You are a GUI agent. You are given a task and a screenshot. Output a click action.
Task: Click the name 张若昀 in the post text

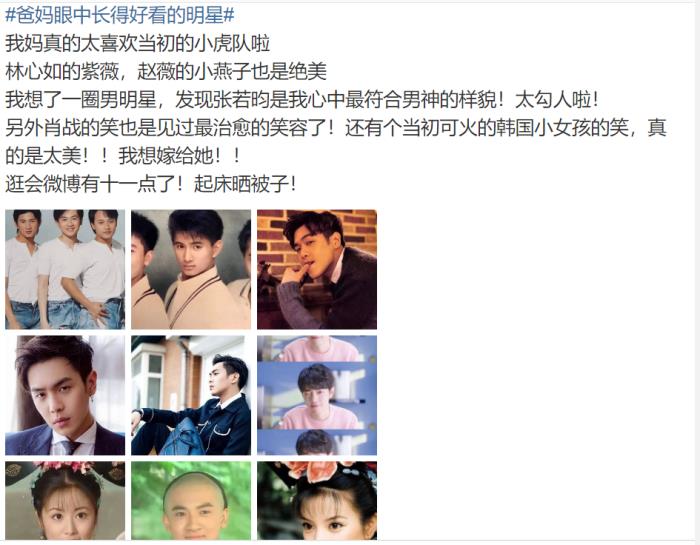(241, 100)
